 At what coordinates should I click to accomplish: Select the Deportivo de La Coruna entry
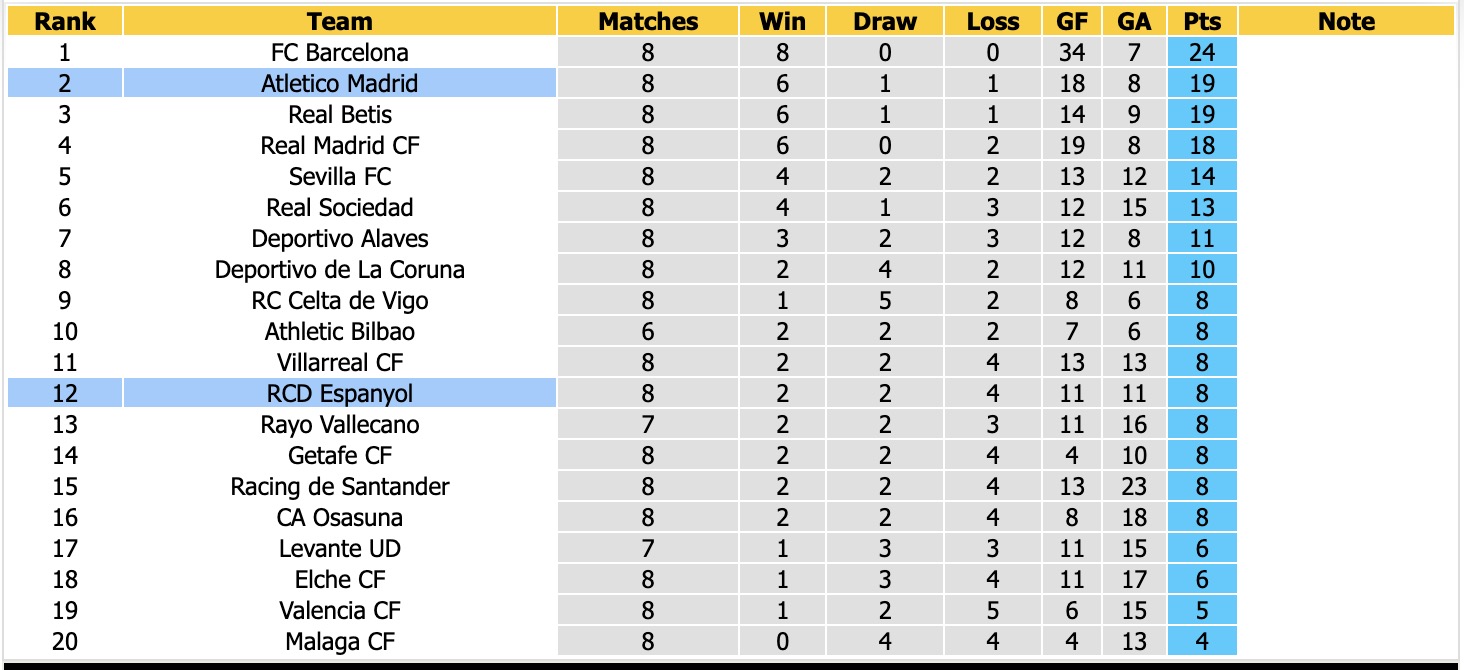(340, 269)
